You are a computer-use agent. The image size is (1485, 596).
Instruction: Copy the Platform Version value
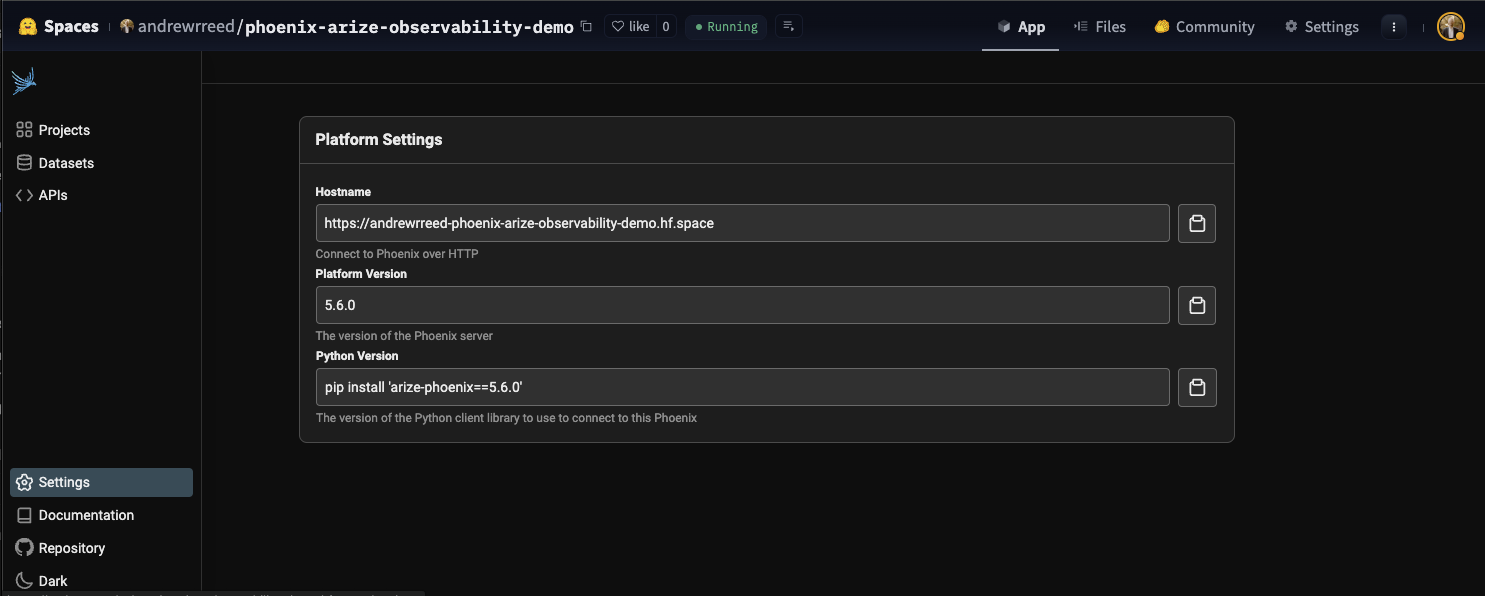tap(1196, 305)
